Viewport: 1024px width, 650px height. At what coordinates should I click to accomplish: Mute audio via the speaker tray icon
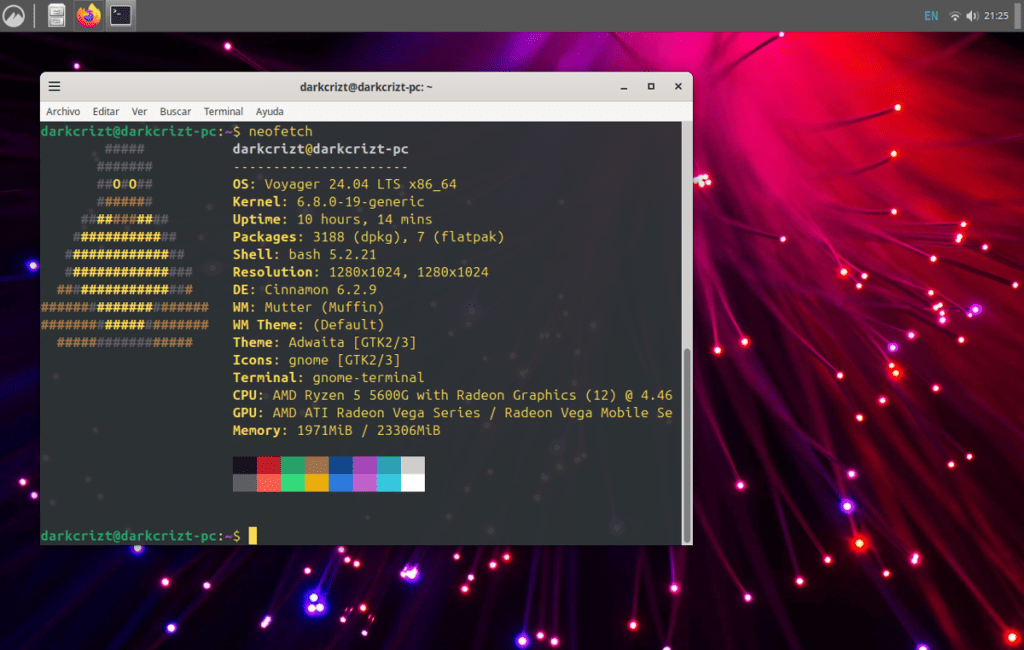click(971, 15)
